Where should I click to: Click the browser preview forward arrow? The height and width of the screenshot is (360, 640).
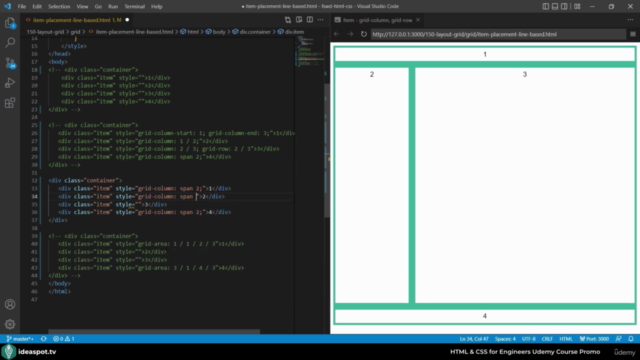coord(350,34)
